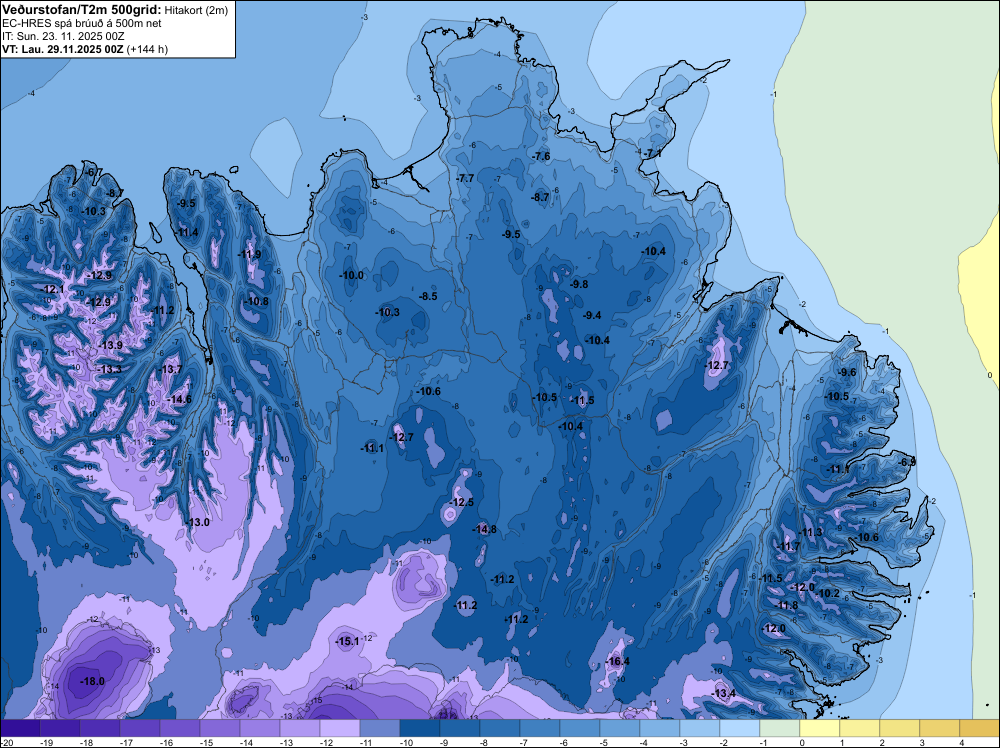Click the legend swatch labeled -1
Image resolution: width=1000 pixels, height=748 pixels.
click(779, 728)
